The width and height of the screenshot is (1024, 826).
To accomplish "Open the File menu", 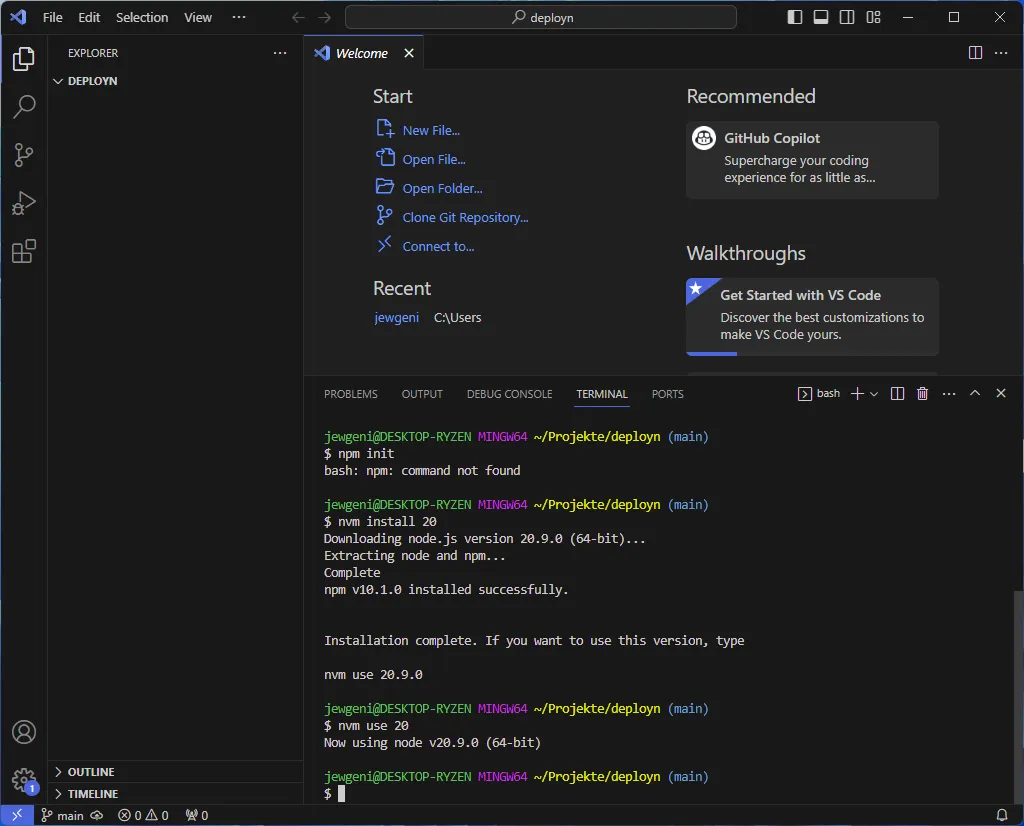I will (x=52, y=18).
